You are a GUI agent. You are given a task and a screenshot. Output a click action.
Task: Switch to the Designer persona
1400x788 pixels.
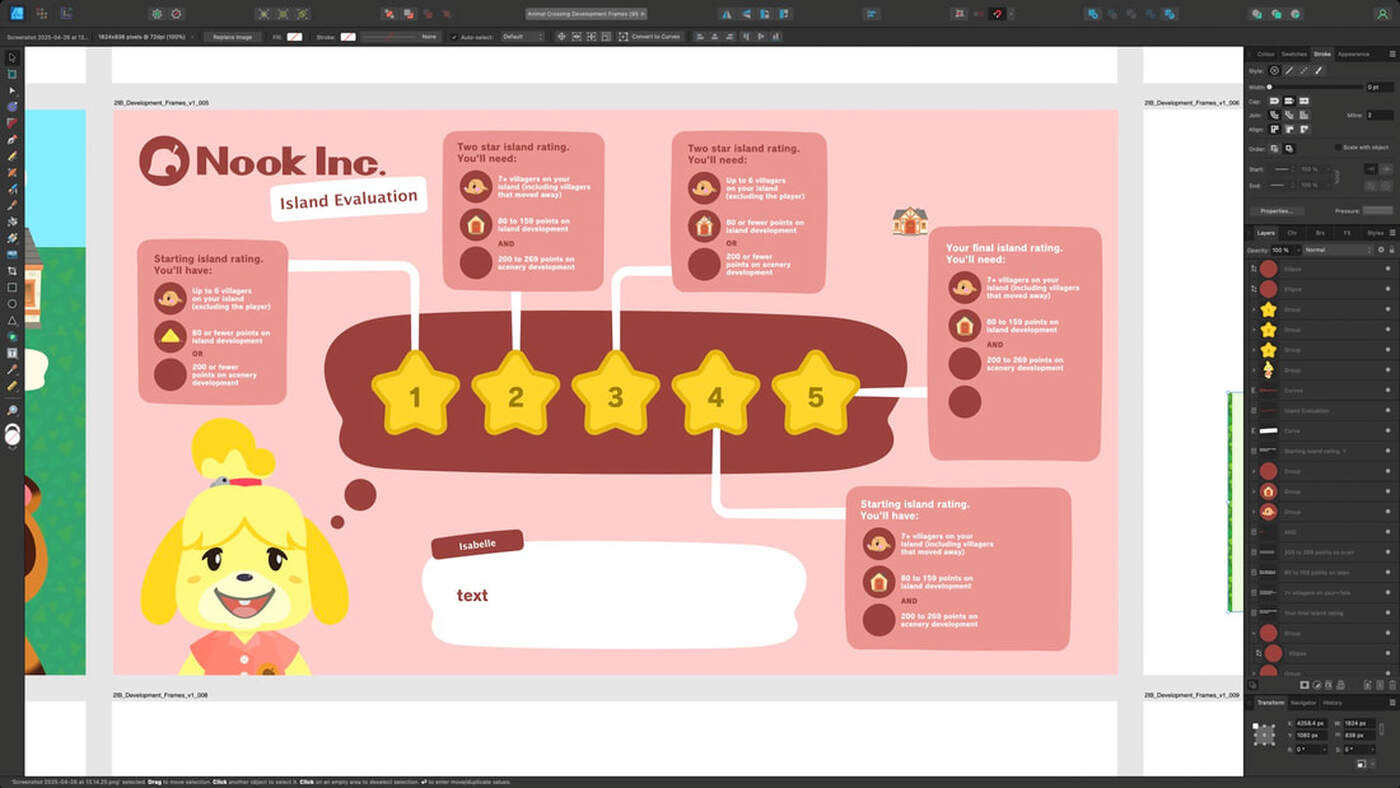(16, 14)
